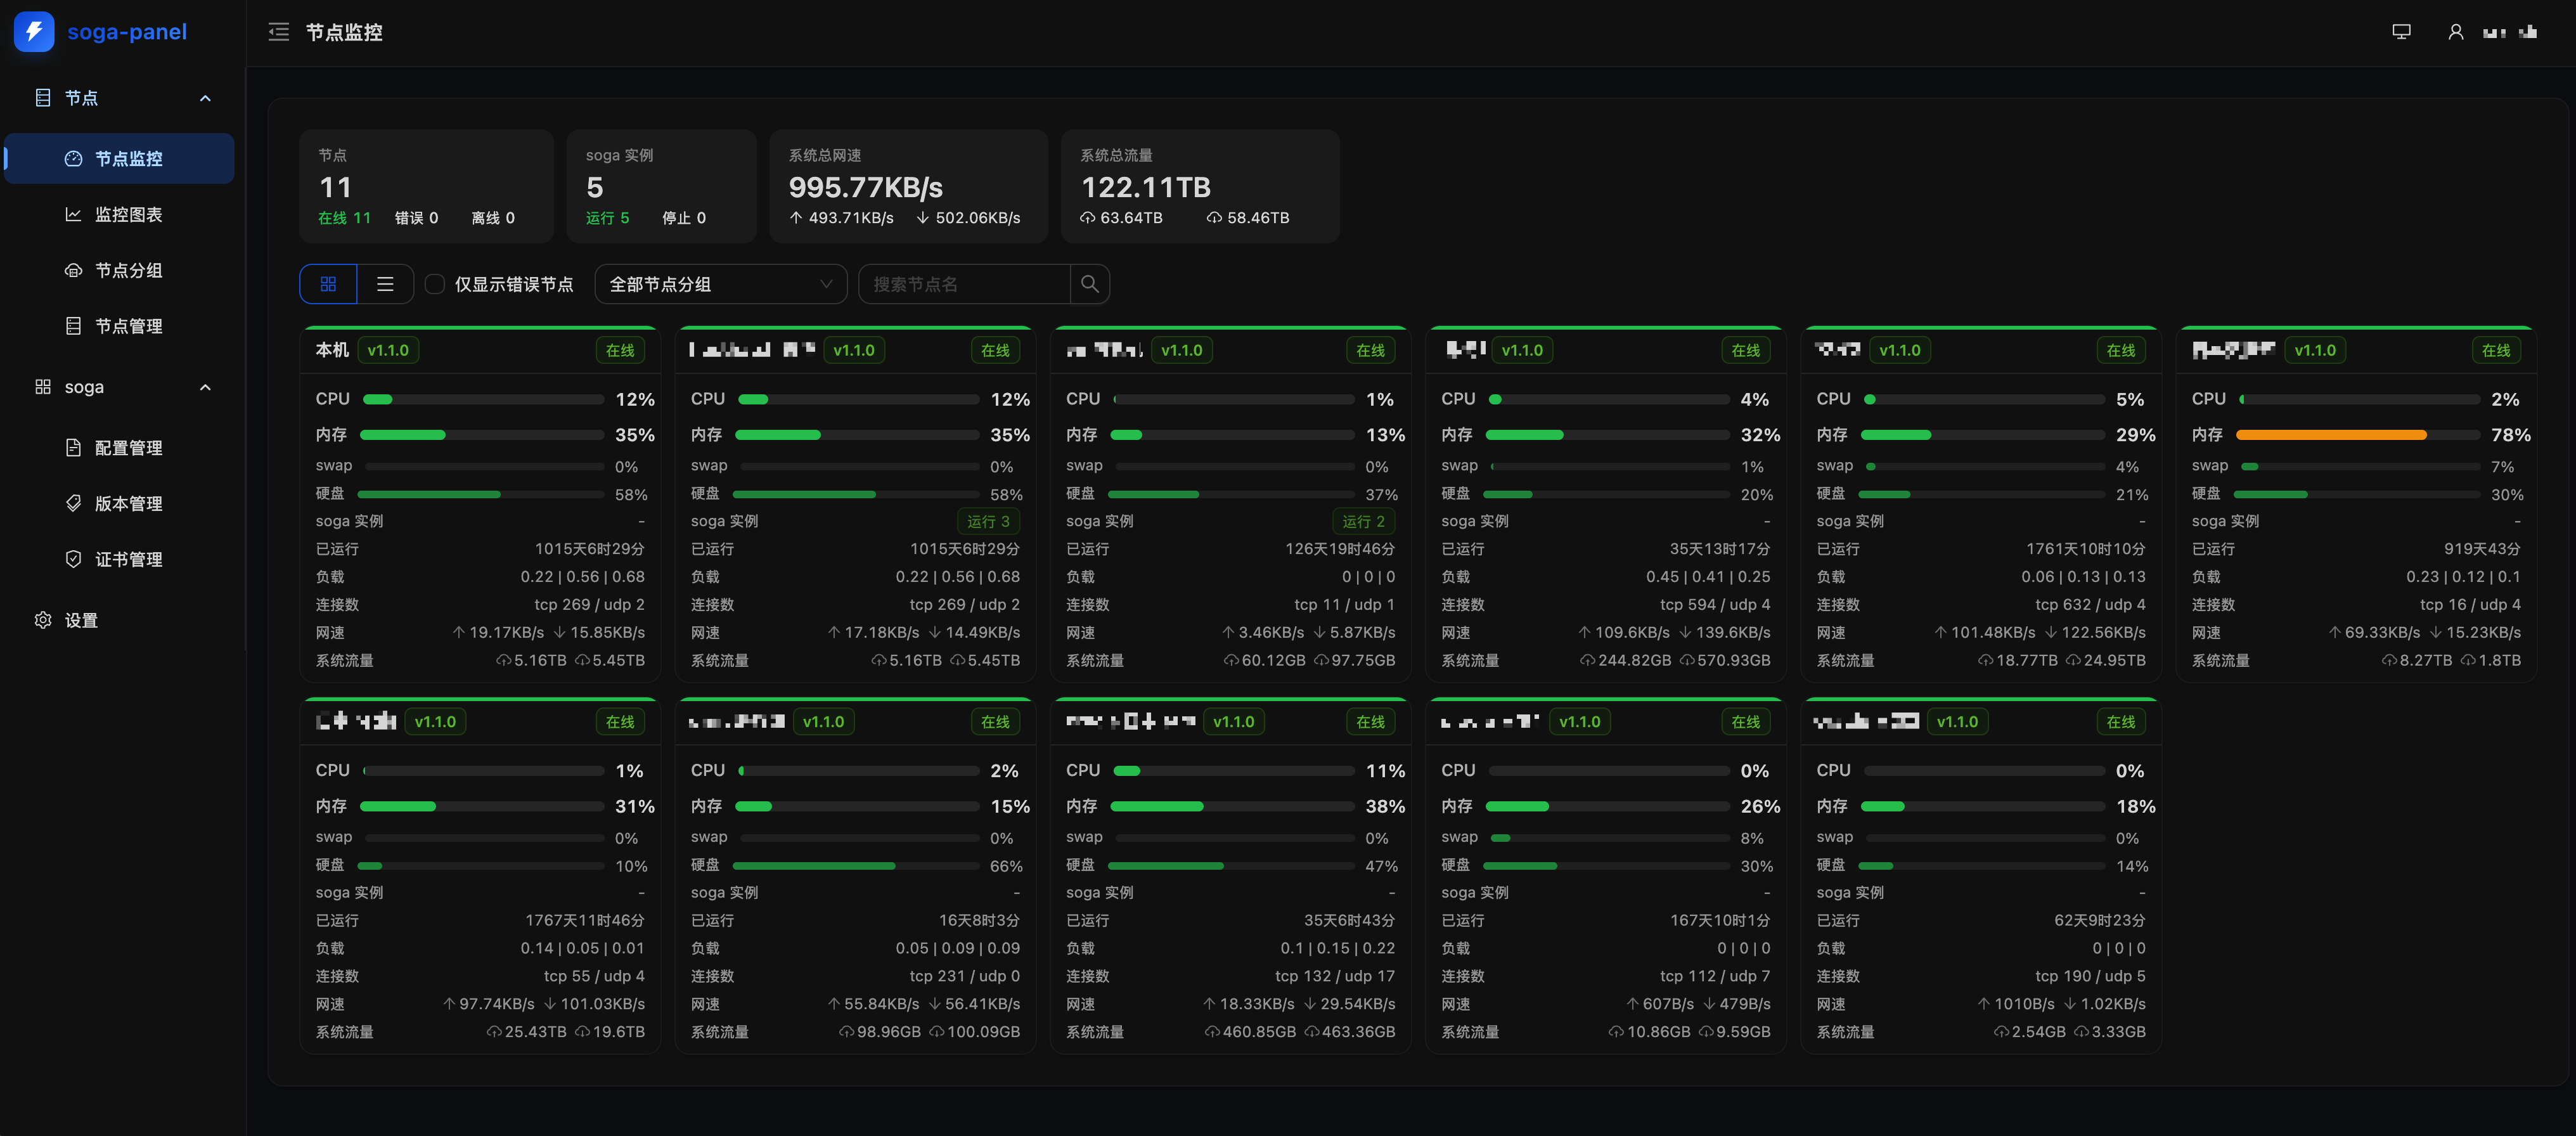Screen dimensions: 2576x1136
Task: Switch to list view icon
Action: click(x=385, y=284)
